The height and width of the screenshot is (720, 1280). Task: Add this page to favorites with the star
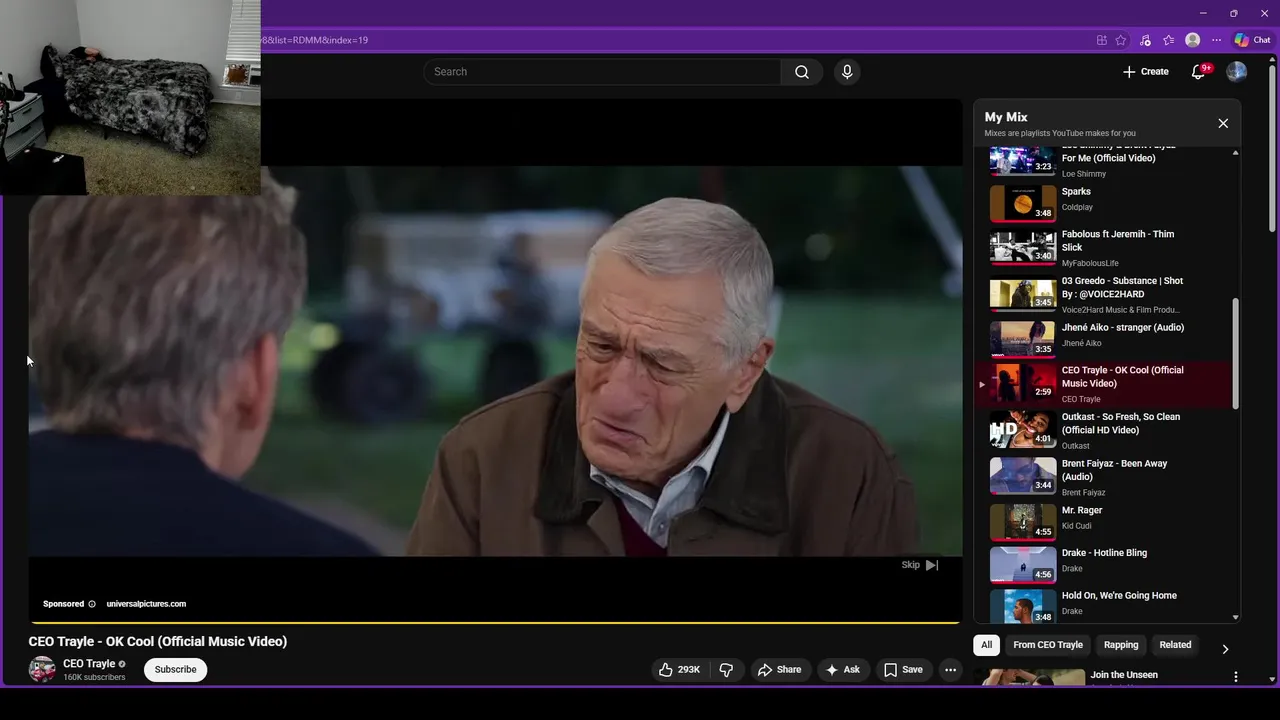pyautogui.click(x=1121, y=40)
